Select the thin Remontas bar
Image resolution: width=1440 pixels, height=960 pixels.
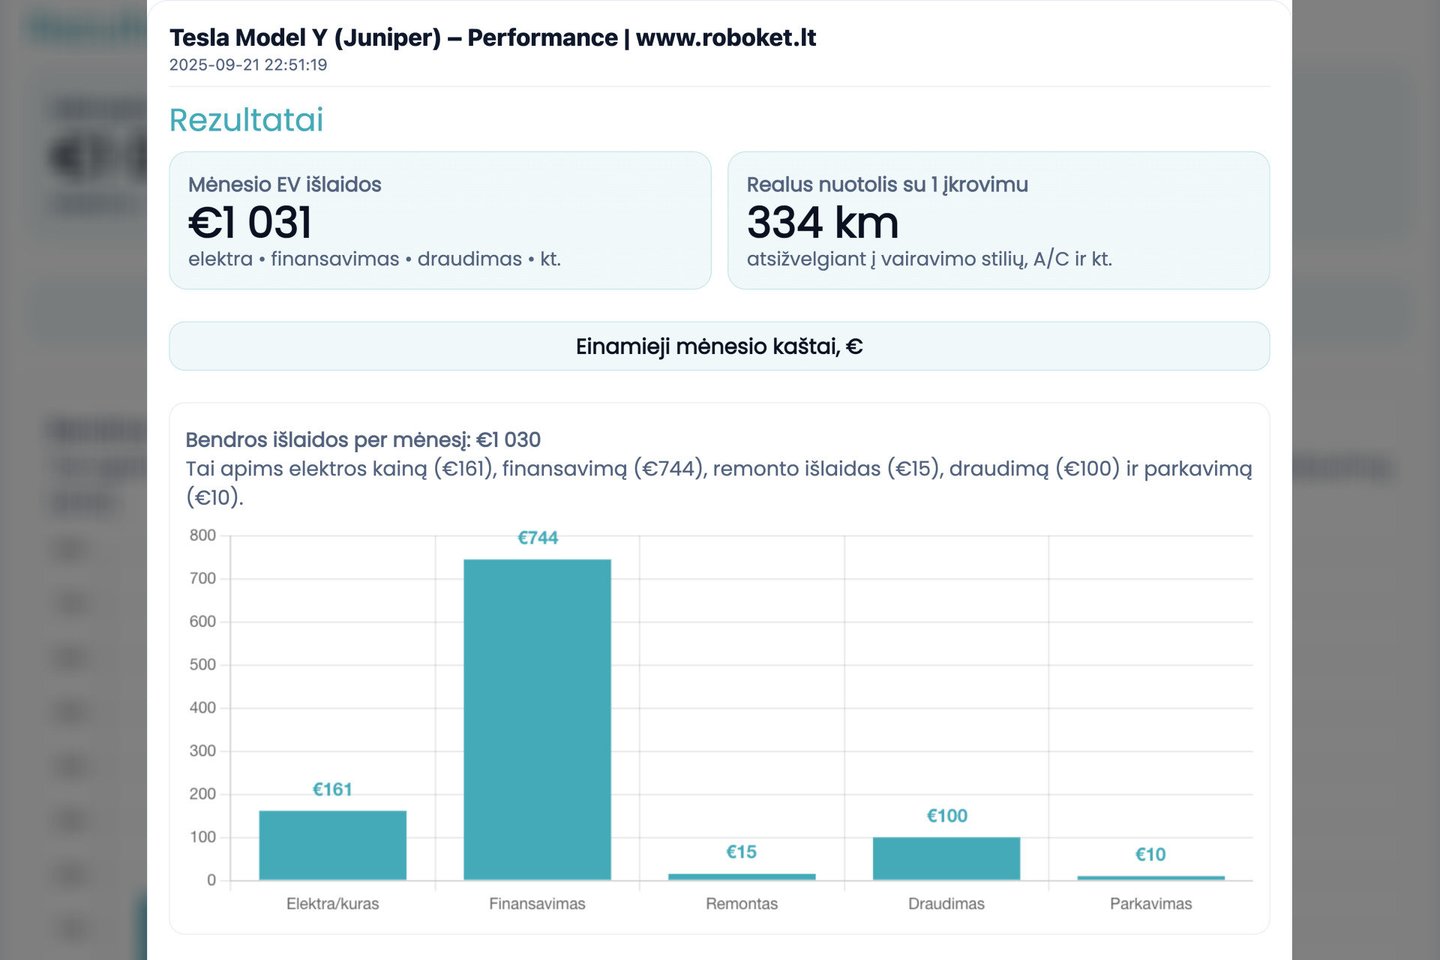741,877
